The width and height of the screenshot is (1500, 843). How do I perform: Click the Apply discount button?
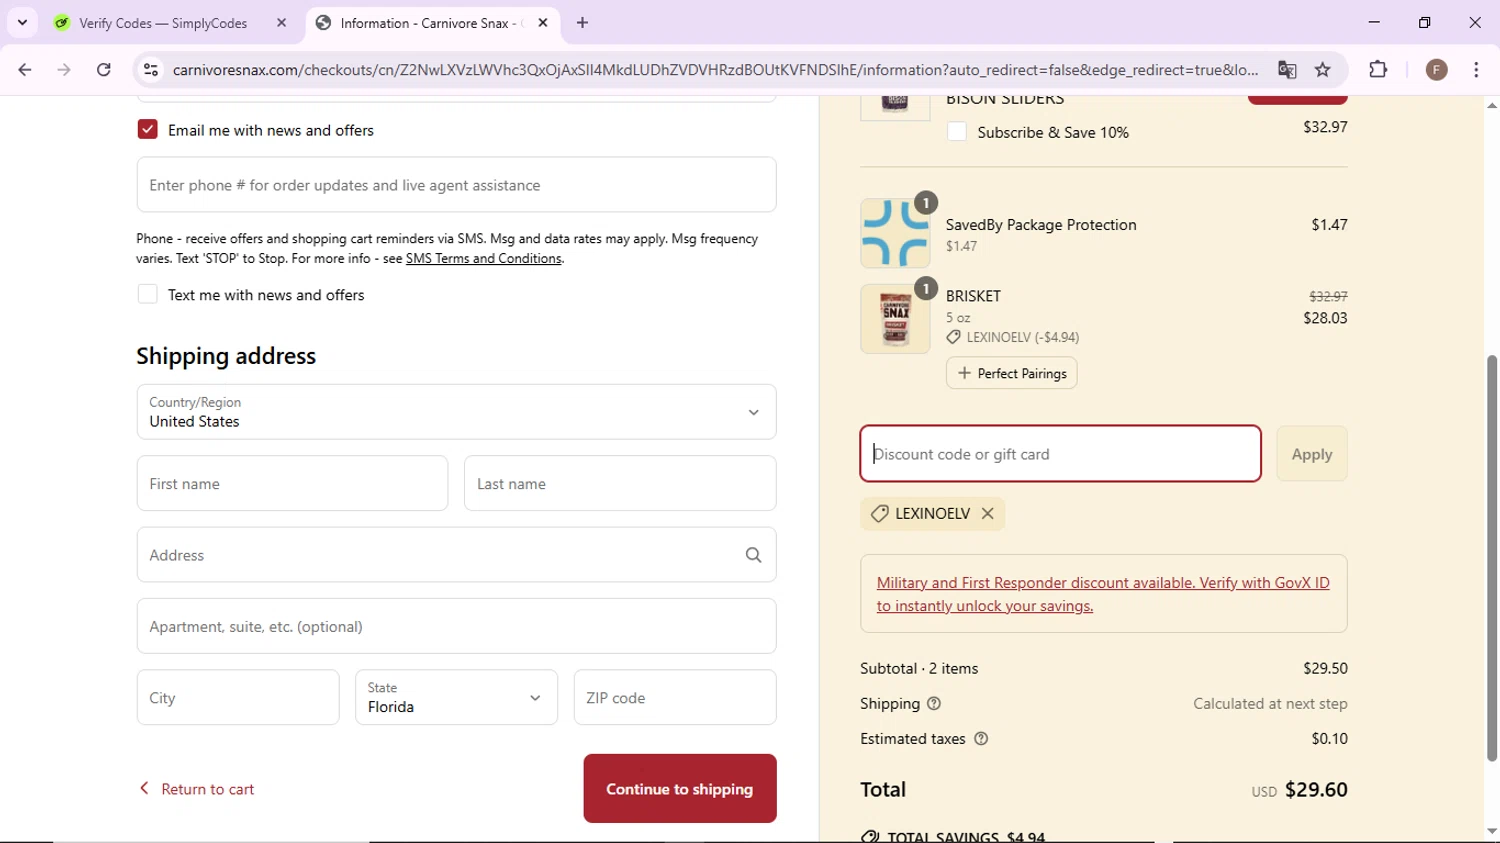[x=1312, y=454]
